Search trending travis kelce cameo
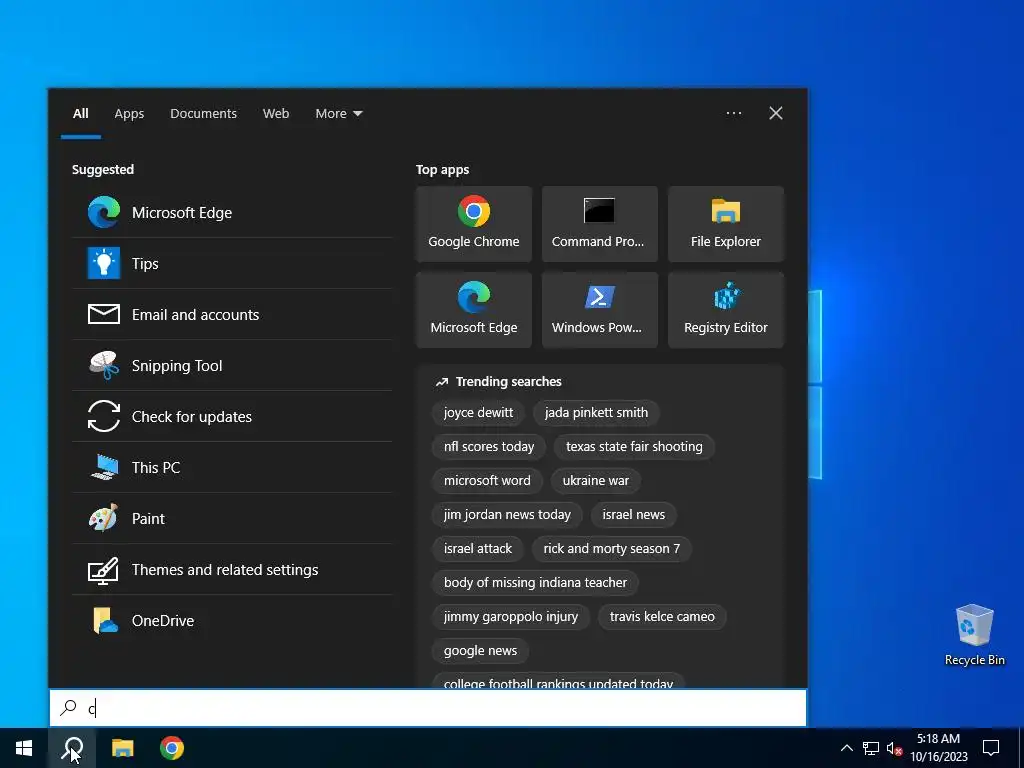The image size is (1024, 768). 662,616
